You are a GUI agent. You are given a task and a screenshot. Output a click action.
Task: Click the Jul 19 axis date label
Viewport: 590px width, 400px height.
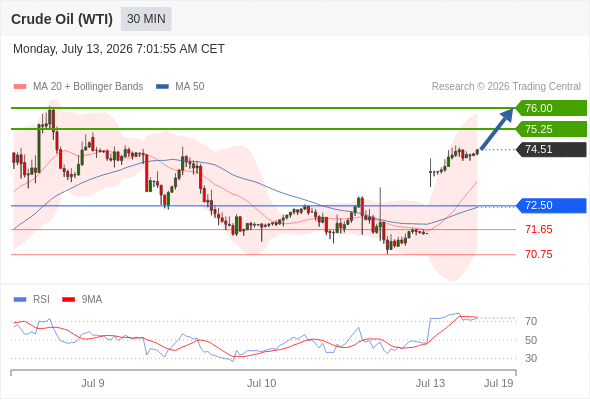pyautogui.click(x=499, y=383)
